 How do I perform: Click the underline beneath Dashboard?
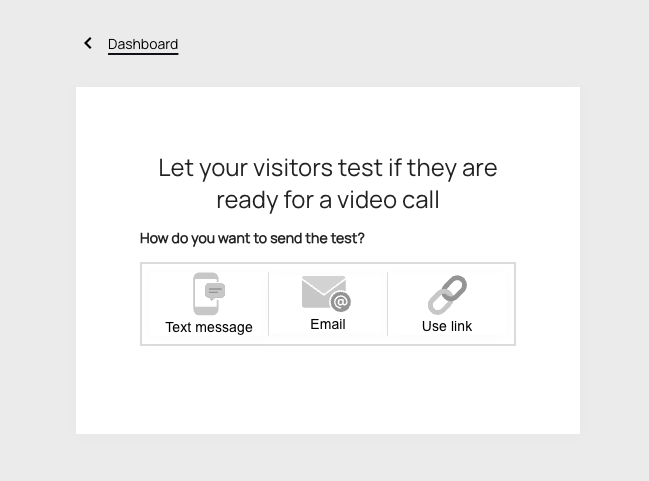pos(143,53)
